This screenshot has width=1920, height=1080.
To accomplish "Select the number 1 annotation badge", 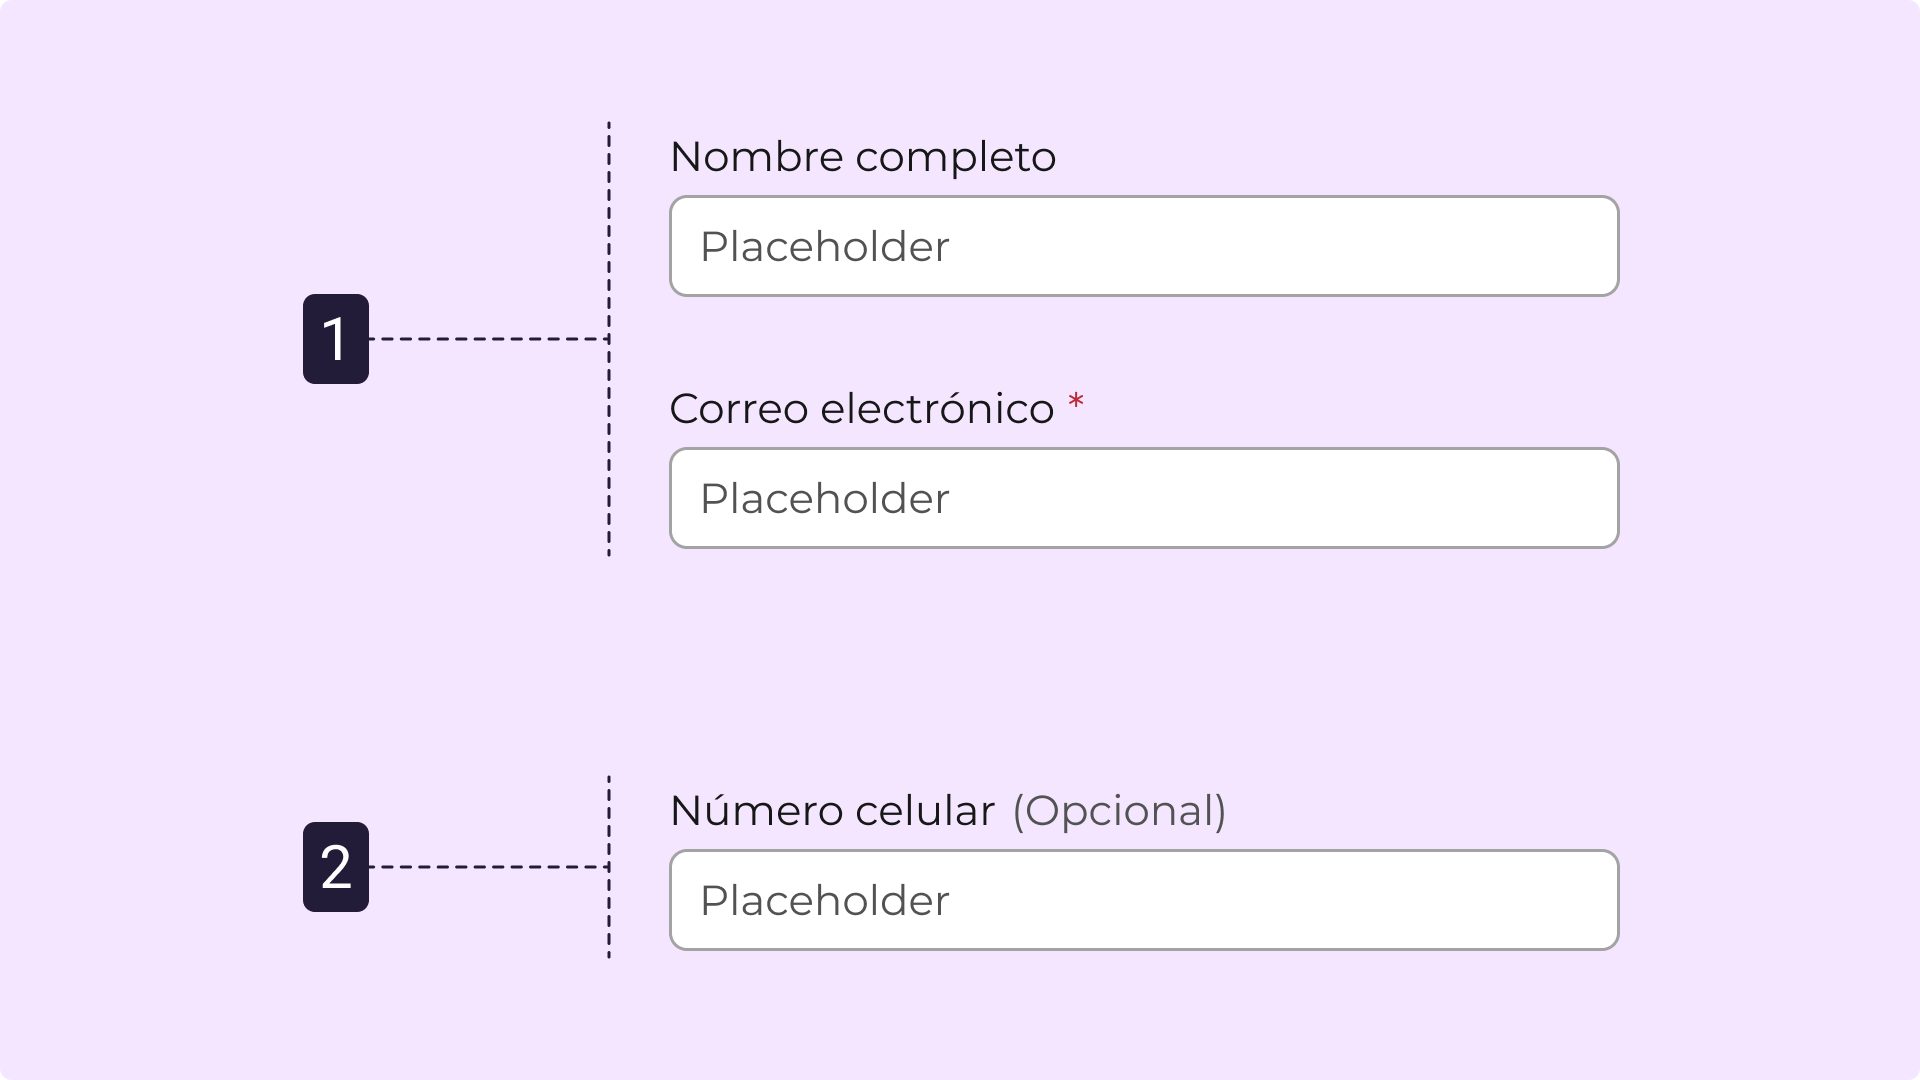I will 336,339.
